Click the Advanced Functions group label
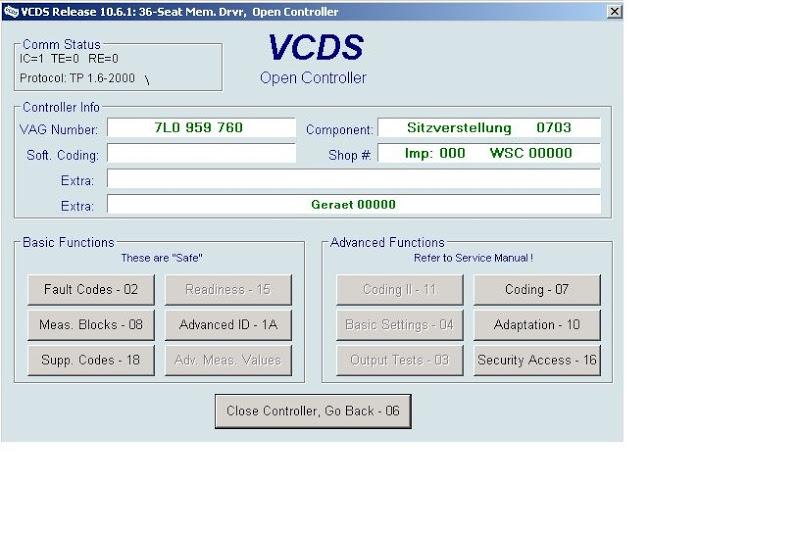 coord(387,242)
